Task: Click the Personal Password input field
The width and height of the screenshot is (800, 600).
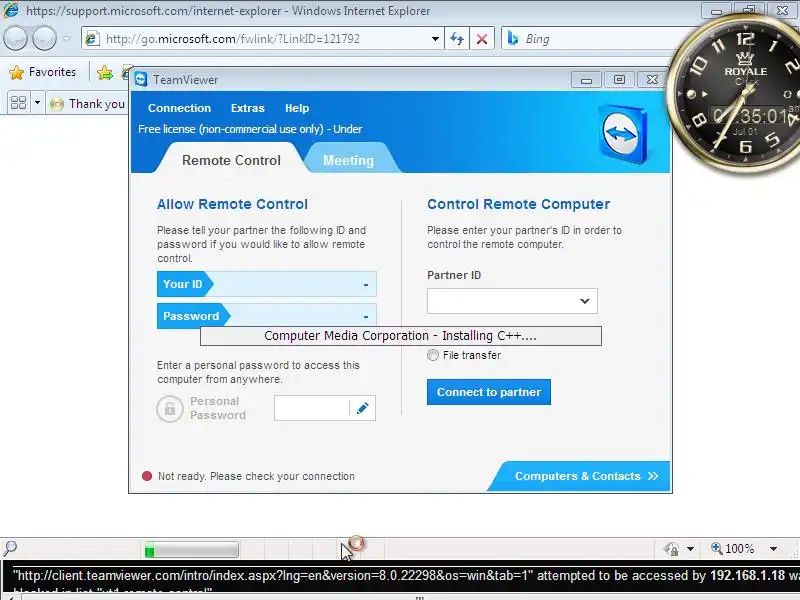Action: point(311,408)
